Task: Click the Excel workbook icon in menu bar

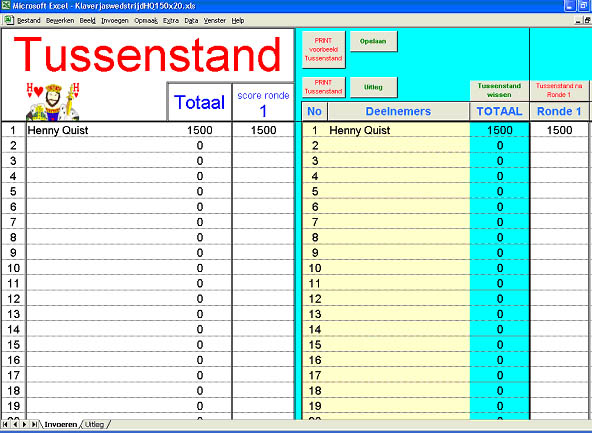Action: tap(9, 20)
